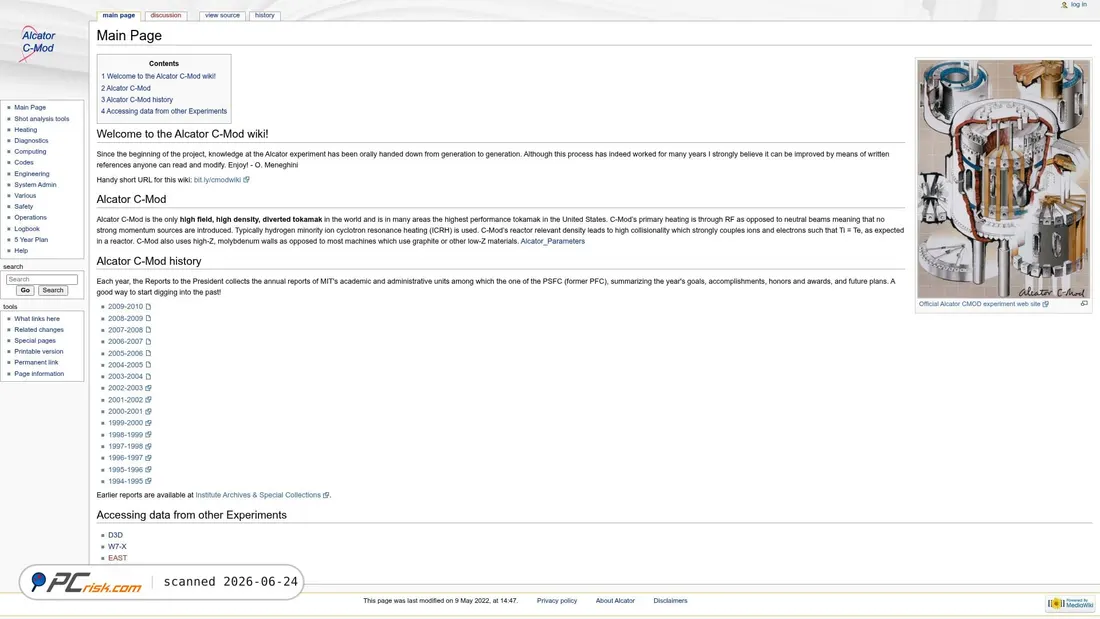Go to Diagnostics page
Viewport: 1100px width, 619px height.
pyautogui.click(x=31, y=140)
